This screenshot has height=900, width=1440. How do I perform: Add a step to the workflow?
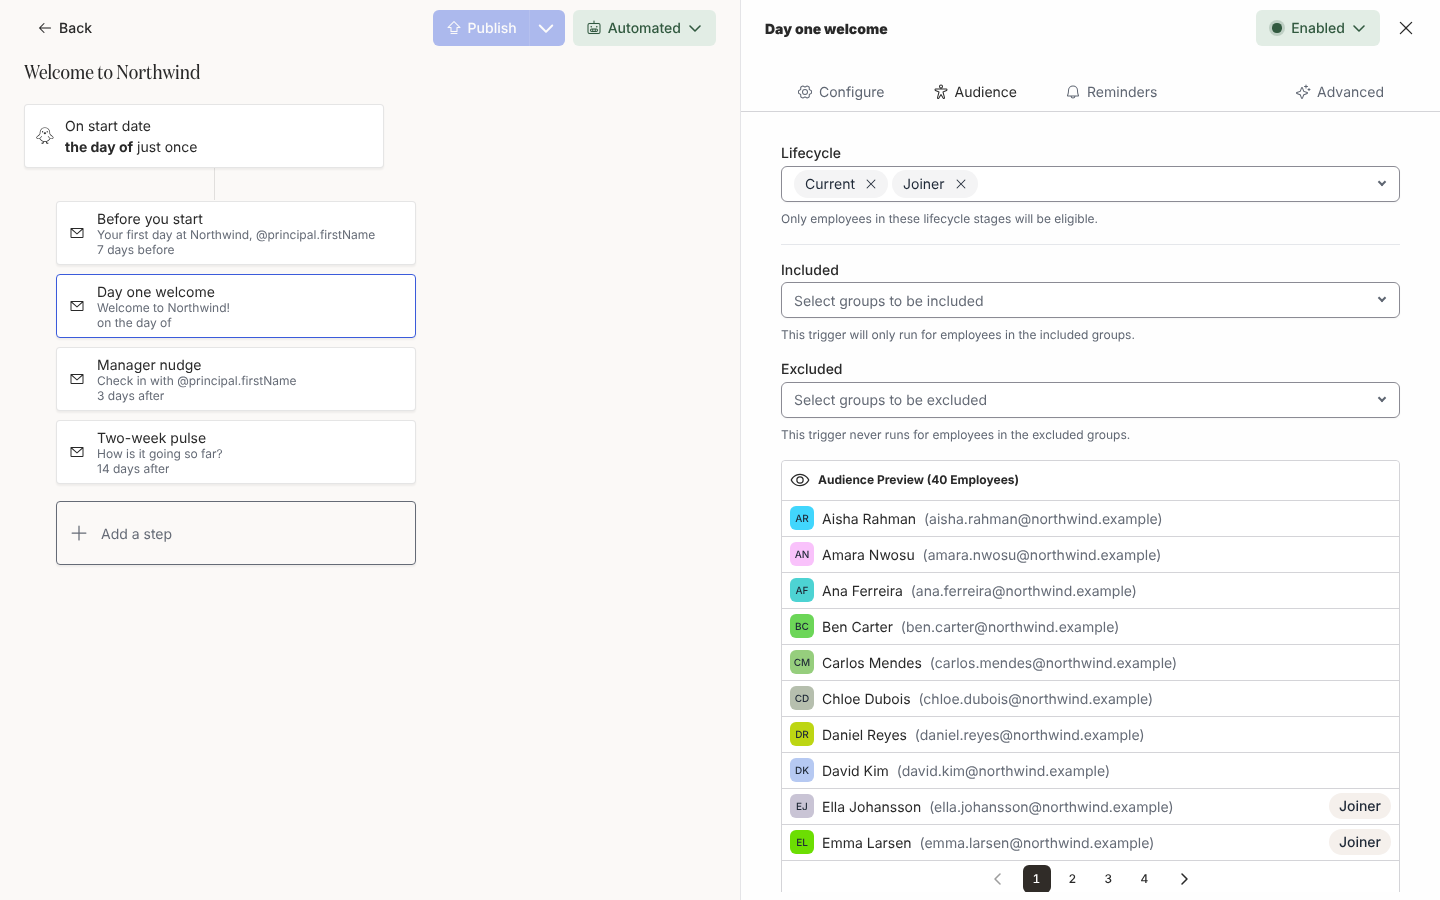236,533
